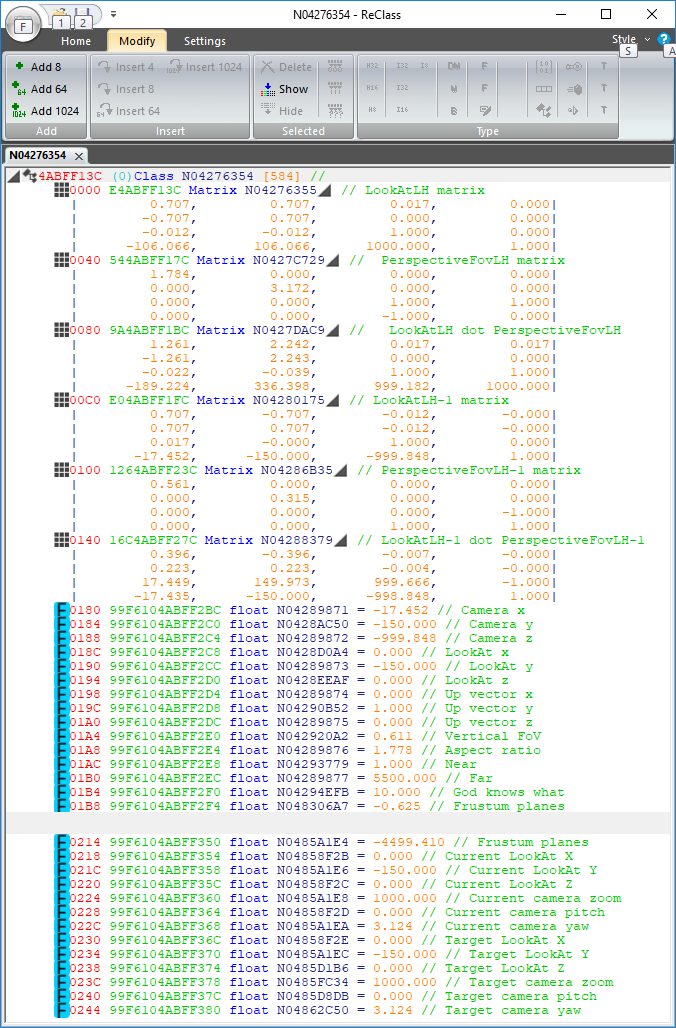Open the Quick Access Toolbar customize arrow
The width and height of the screenshot is (676, 1028).
click(114, 15)
